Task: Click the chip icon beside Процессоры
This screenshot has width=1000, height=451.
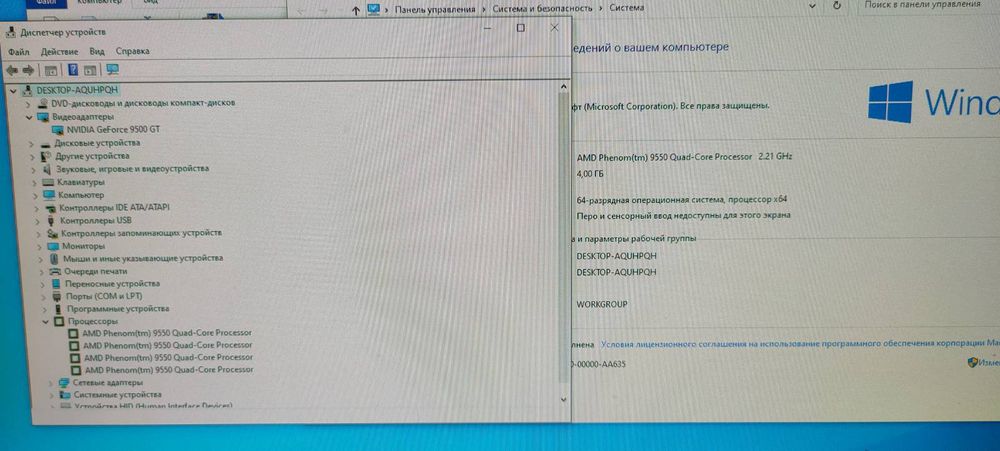Action: tap(59, 322)
